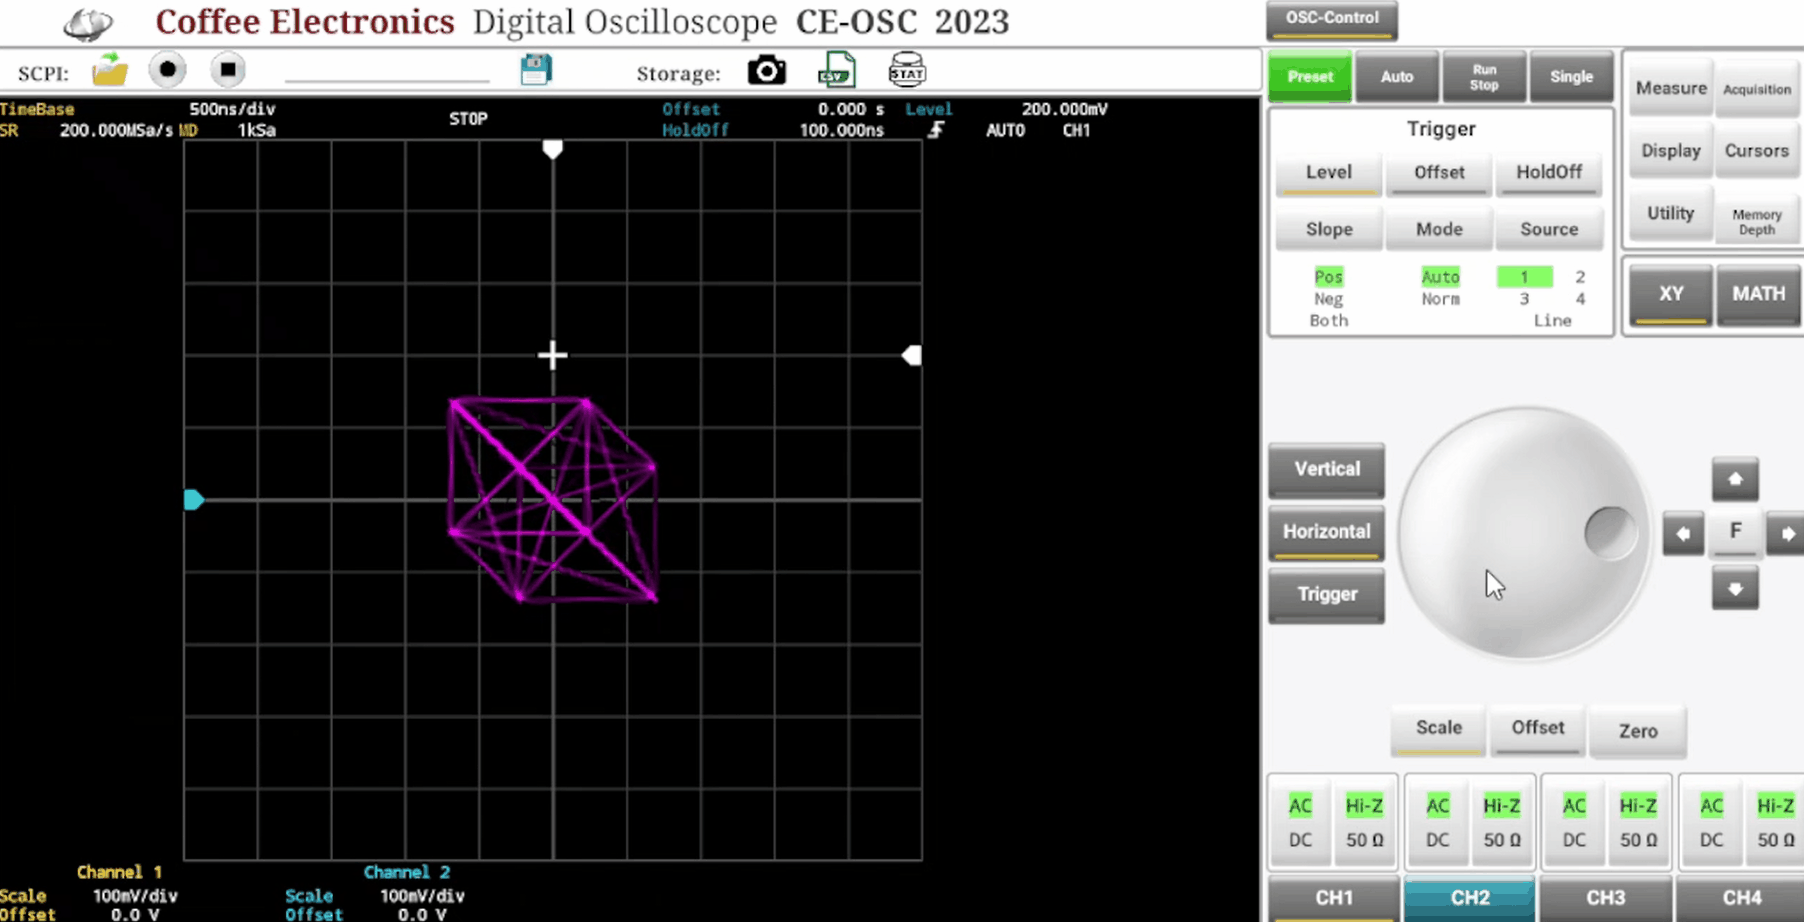Take a waveform screenshot with camera icon

click(x=766, y=69)
